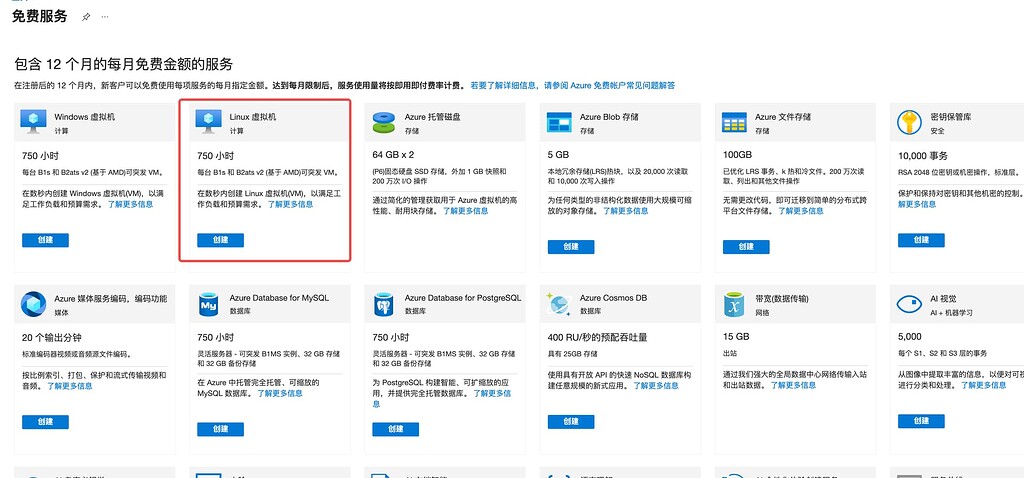This screenshot has width=1024, height=478.
Task: Open 了解更多信息 in Windows 虚拟机 card
Action: click(131, 204)
